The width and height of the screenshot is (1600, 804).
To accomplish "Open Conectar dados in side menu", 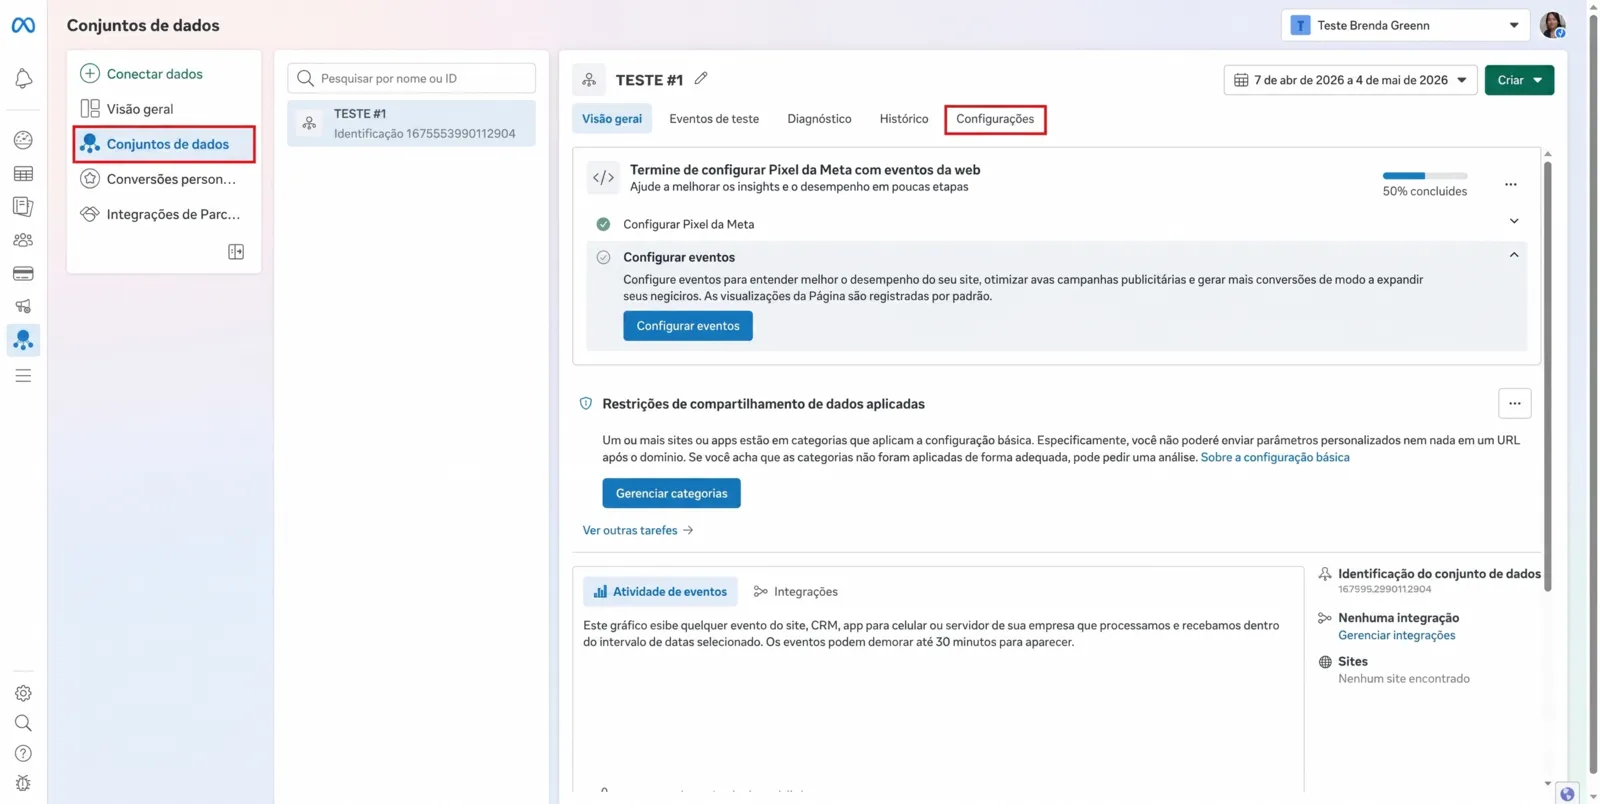I will pyautogui.click(x=141, y=74).
